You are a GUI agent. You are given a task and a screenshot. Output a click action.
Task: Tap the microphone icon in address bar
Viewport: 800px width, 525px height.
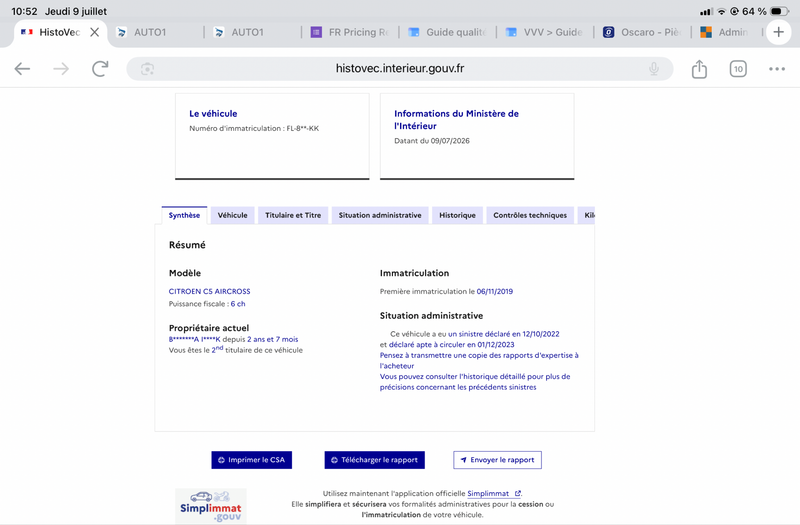(x=654, y=69)
